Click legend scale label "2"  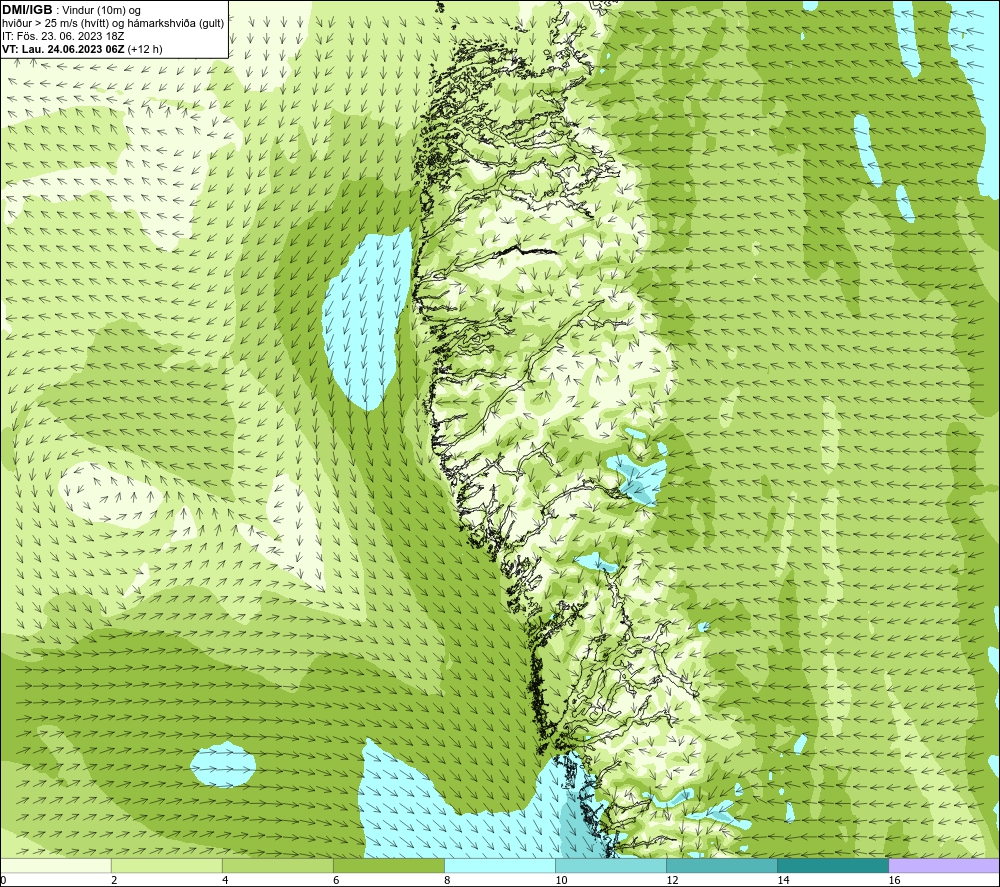click(x=114, y=880)
